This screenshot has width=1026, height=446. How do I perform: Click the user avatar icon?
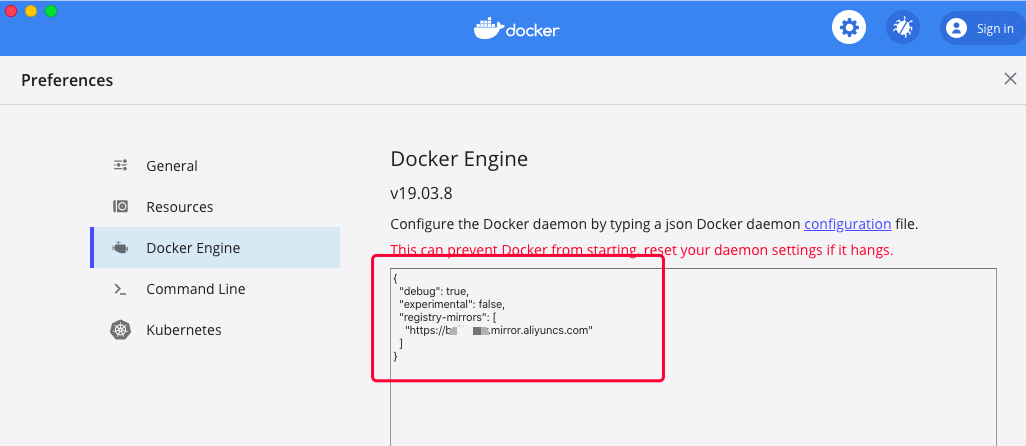(957, 28)
